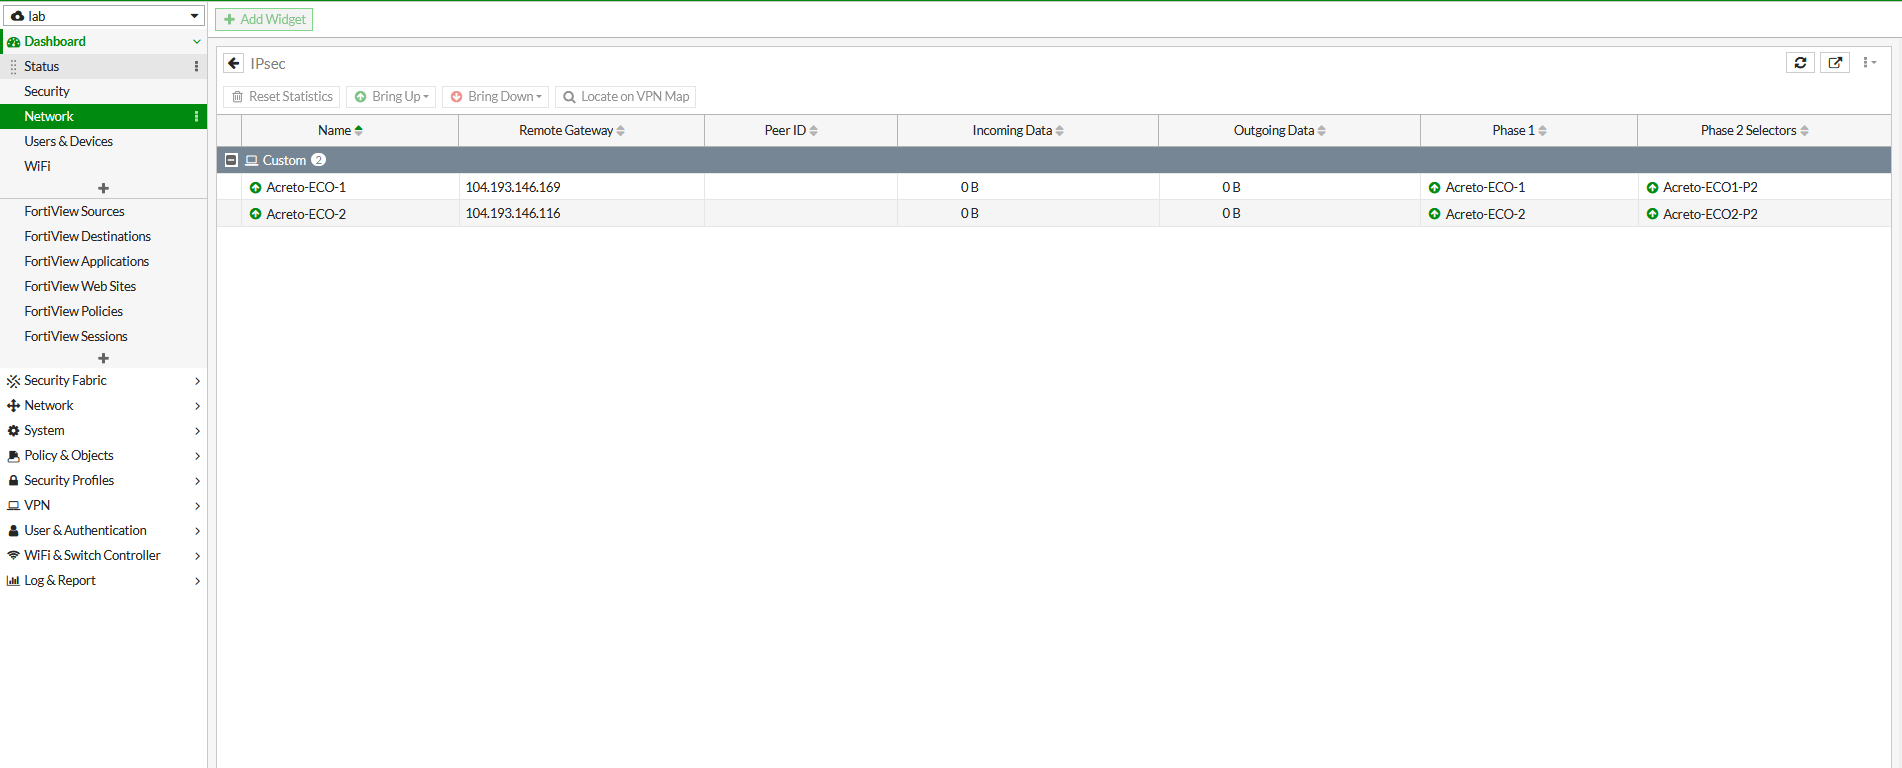This screenshot has height=768, width=1902.
Task: Open options for Network dashboard
Action: point(196,116)
